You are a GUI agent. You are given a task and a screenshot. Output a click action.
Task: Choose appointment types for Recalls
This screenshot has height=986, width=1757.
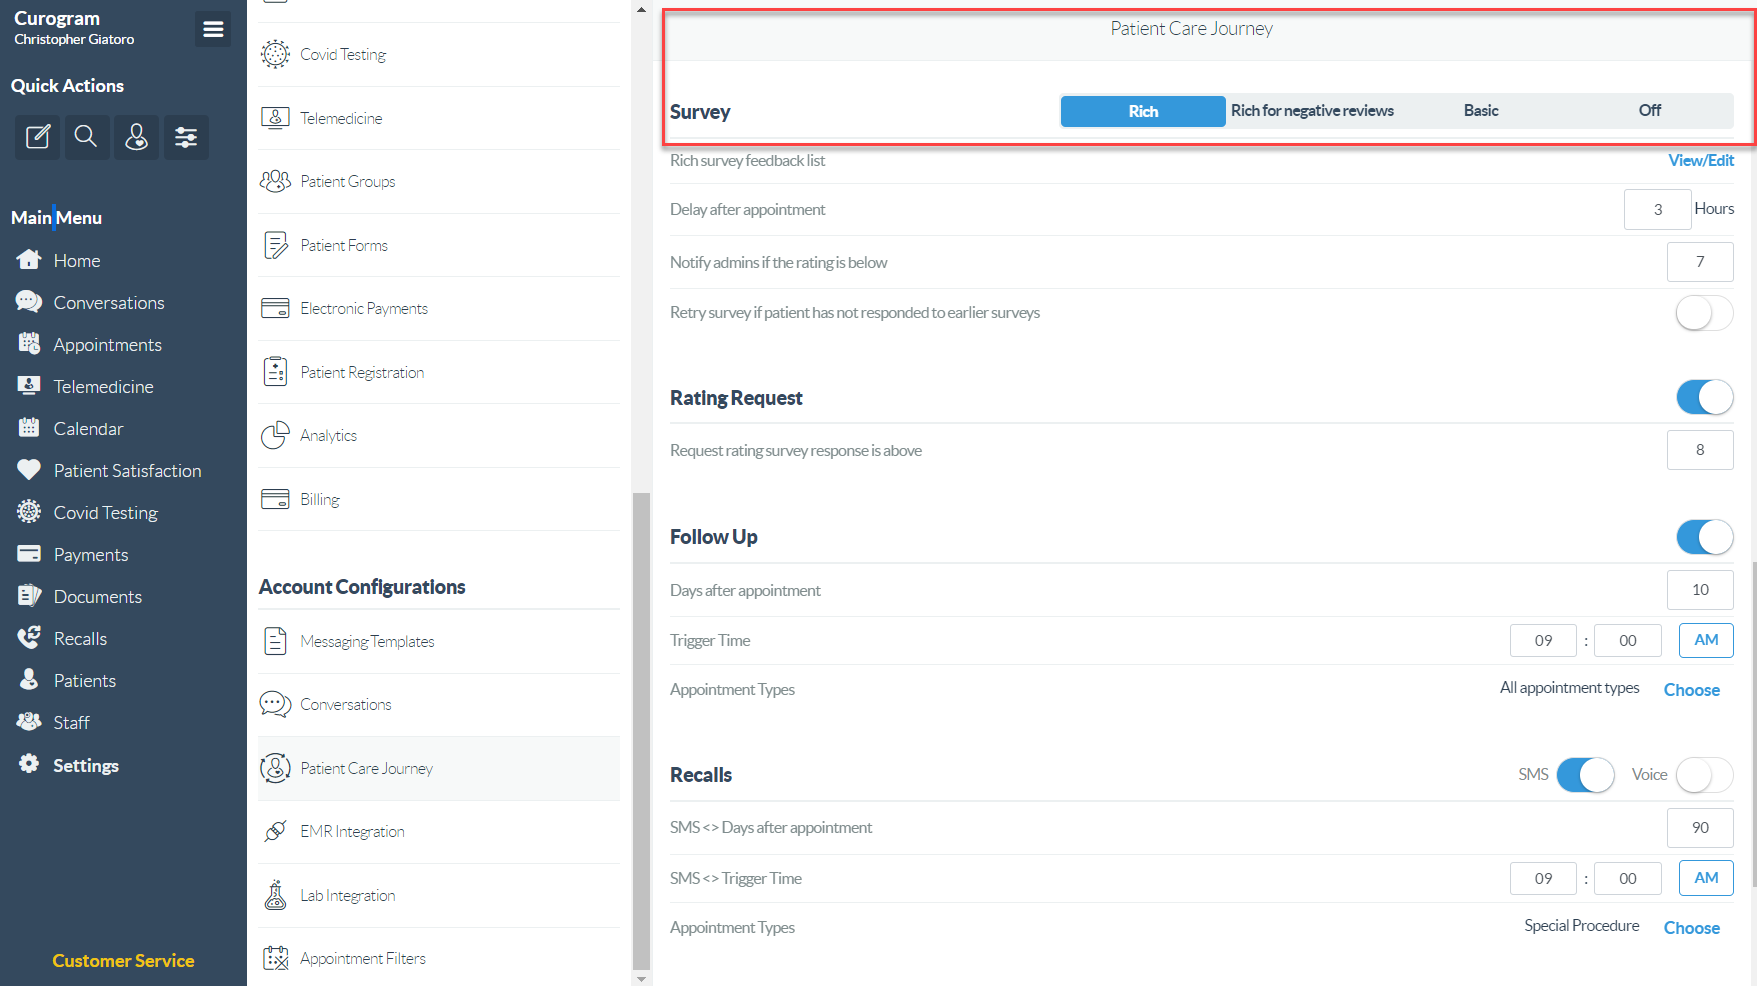pyautogui.click(x=1691, y=928)
